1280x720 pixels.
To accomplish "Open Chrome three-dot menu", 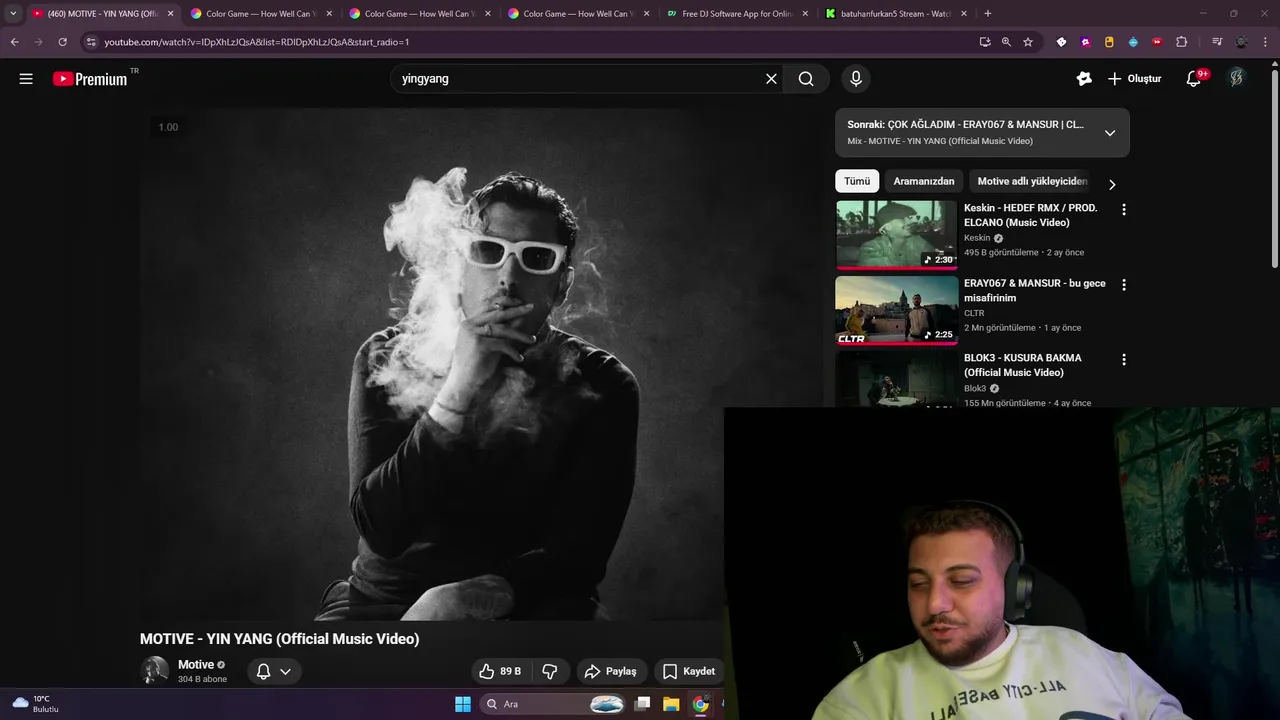I will coord(1265,42).
